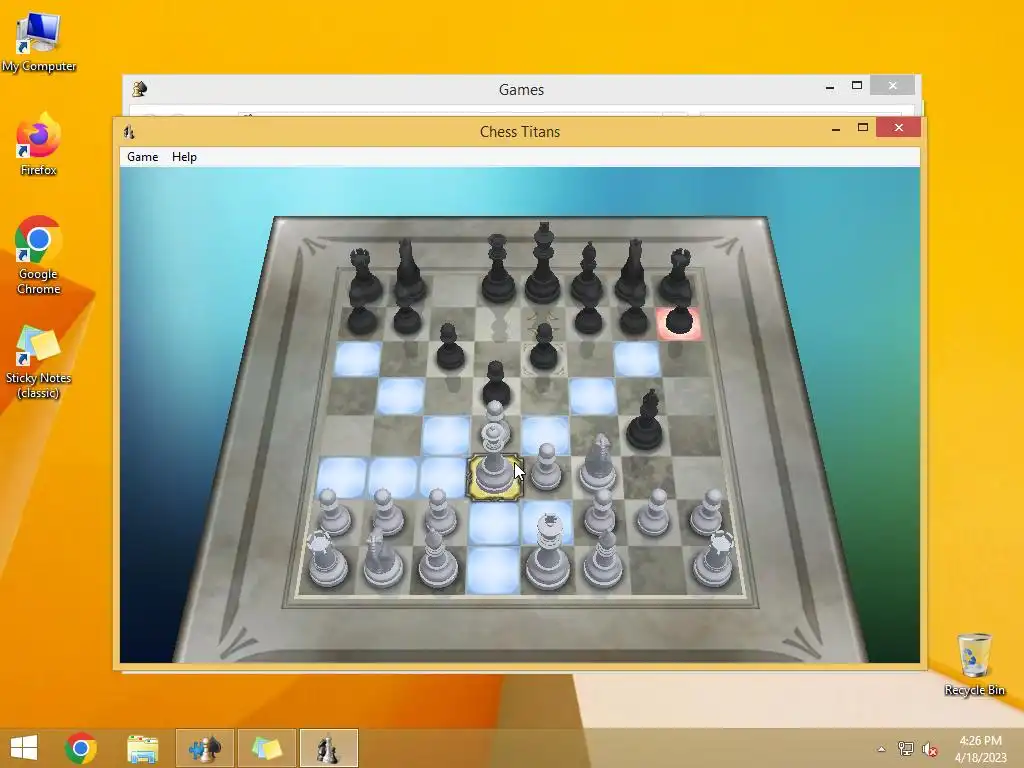
Task: Click the black pawn on d5
Action: (496, 385)
